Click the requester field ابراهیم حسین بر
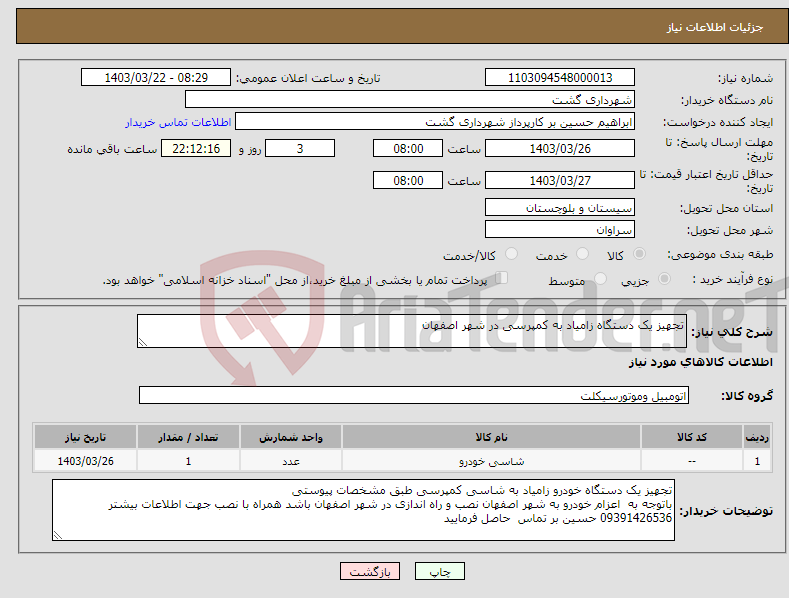Image resolution: width=789 pixels, height=598 pixels. coord(435,121)
